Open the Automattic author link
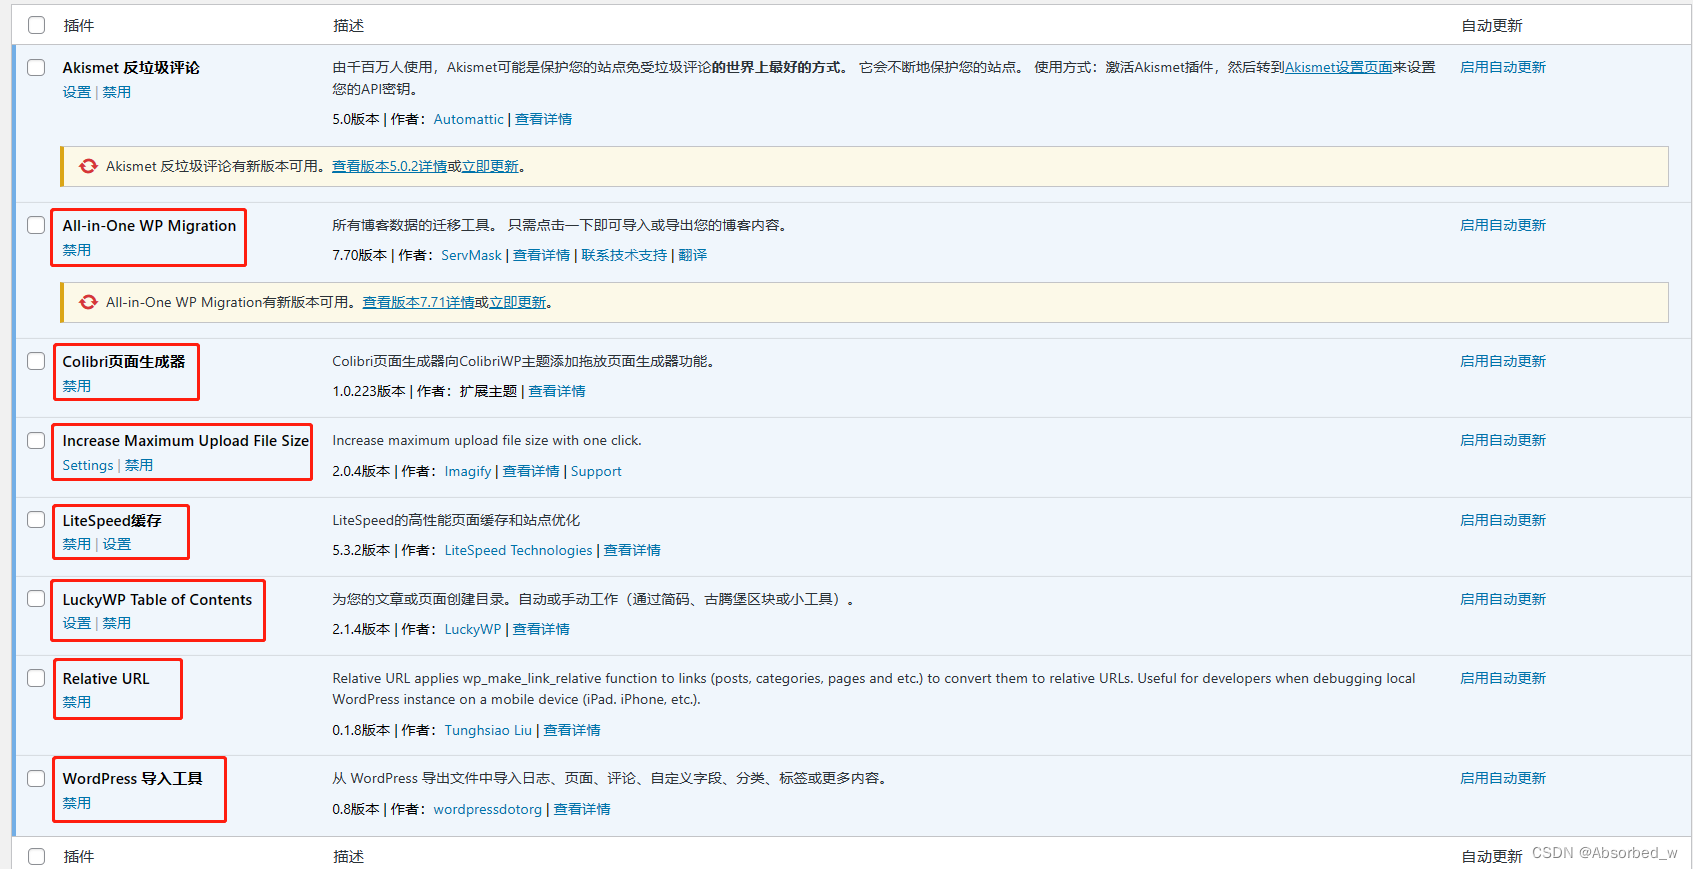 point(469,119)
